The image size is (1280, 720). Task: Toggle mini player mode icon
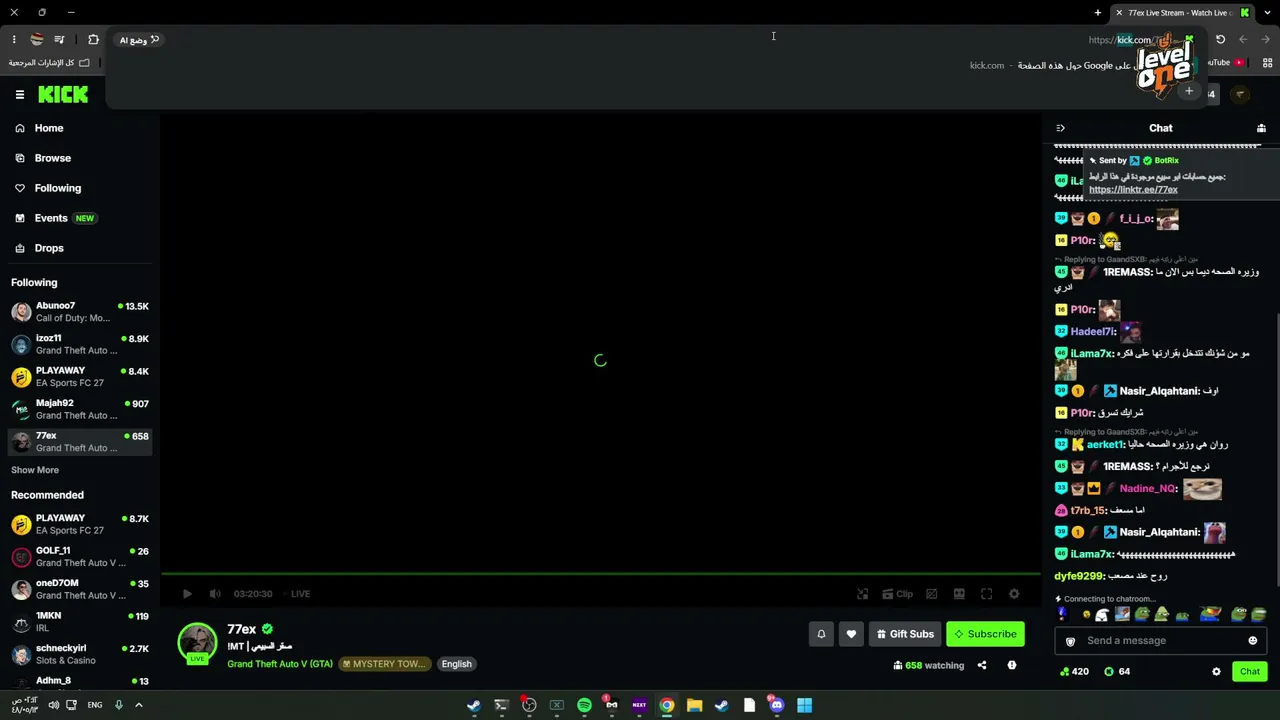click(862, 594)
